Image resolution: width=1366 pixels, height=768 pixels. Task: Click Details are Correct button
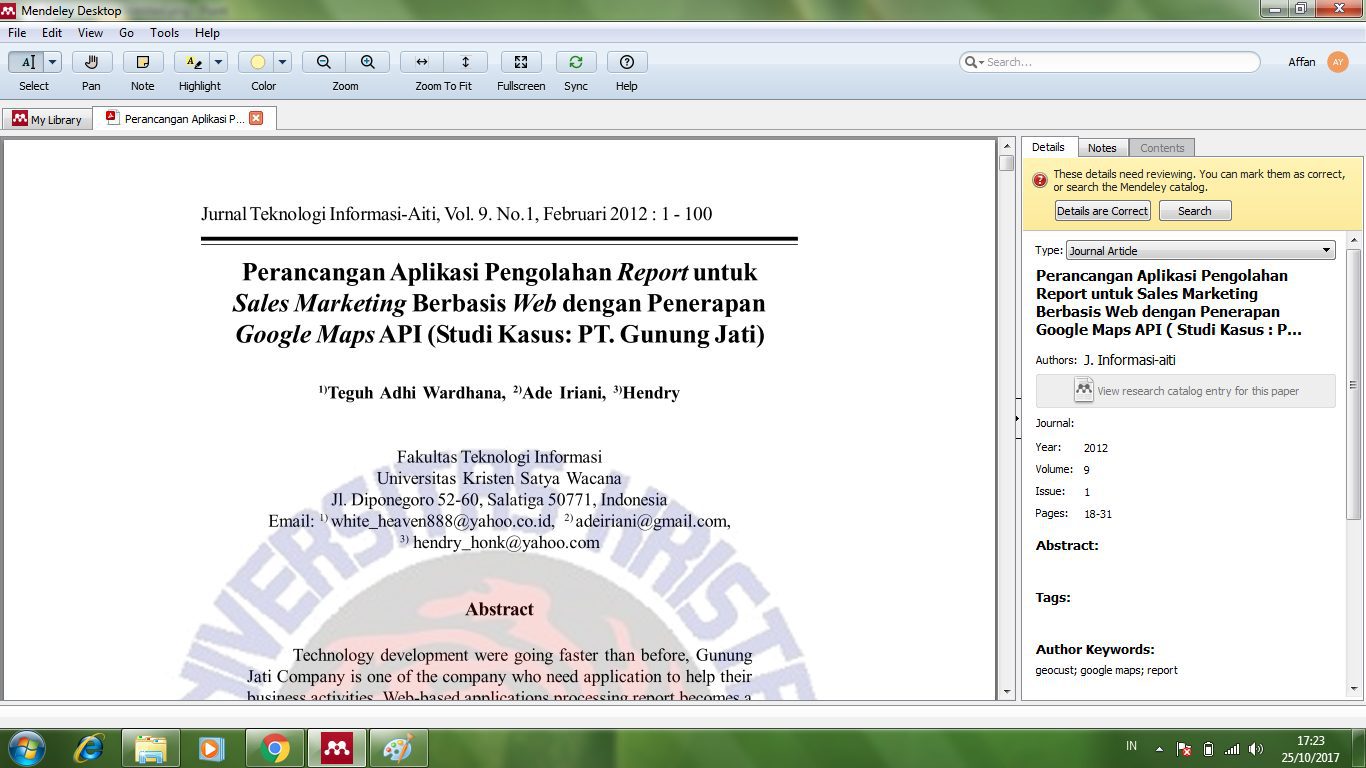[x=1102, y=211]
